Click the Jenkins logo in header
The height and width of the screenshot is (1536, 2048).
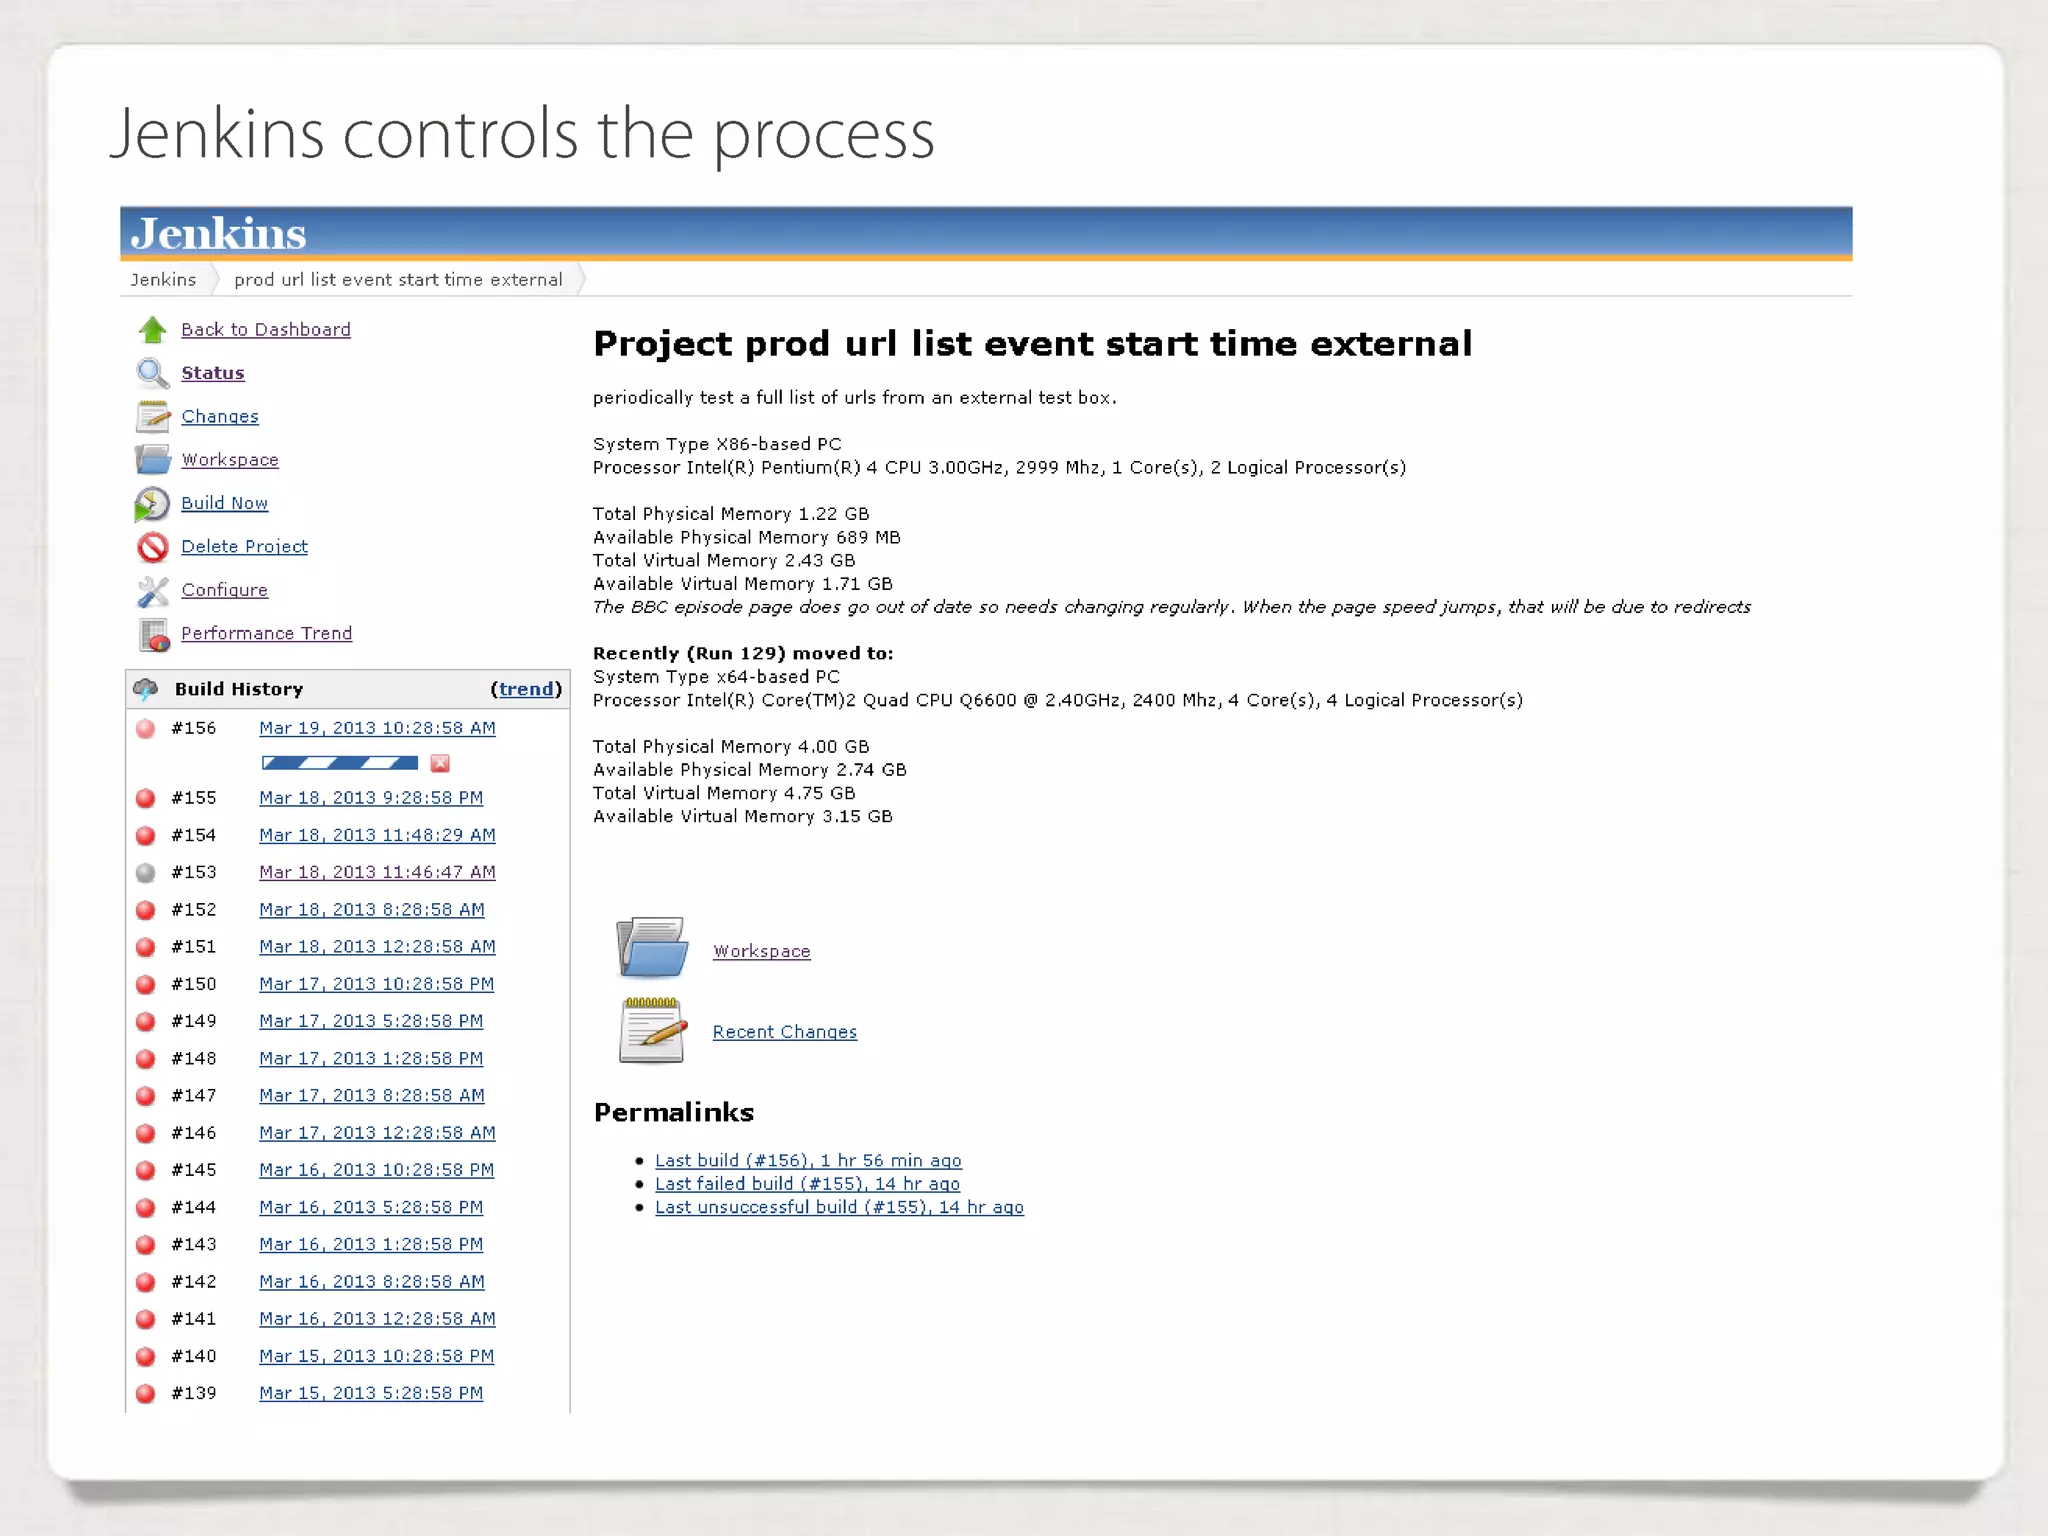pyautogui.click(x=218, y=233)
